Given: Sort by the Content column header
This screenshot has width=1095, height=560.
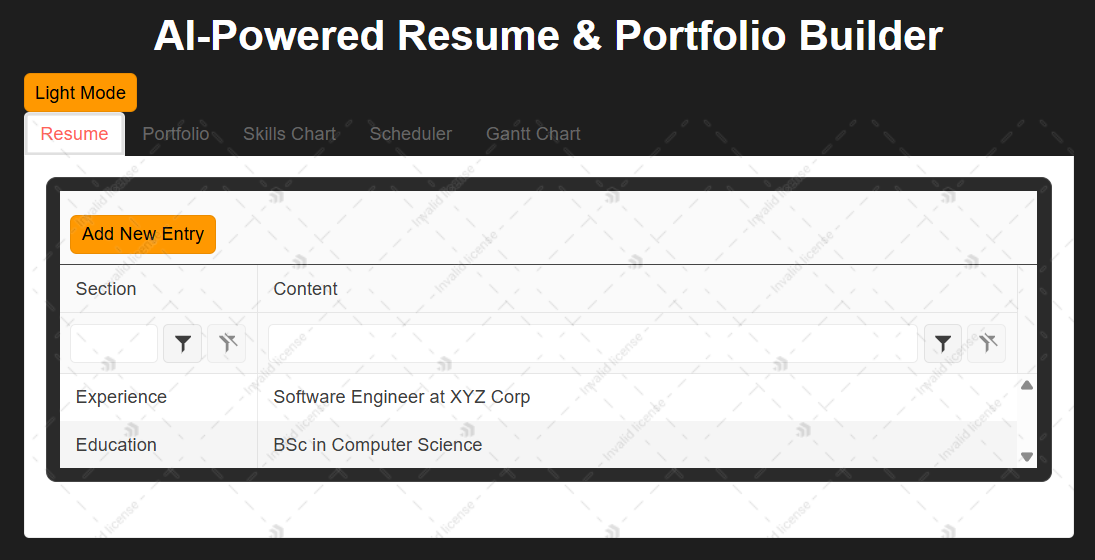Looking at the screenshot, I should point(637,289).
